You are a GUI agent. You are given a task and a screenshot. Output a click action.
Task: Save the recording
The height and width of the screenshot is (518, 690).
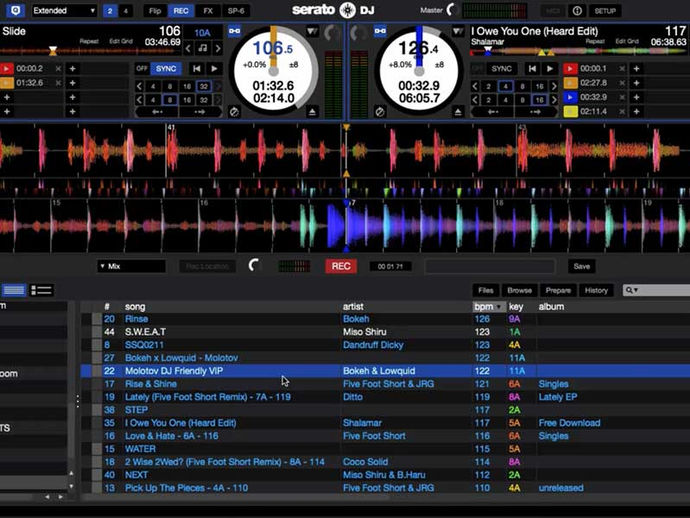pyautogui.click(x=581, y=266)
